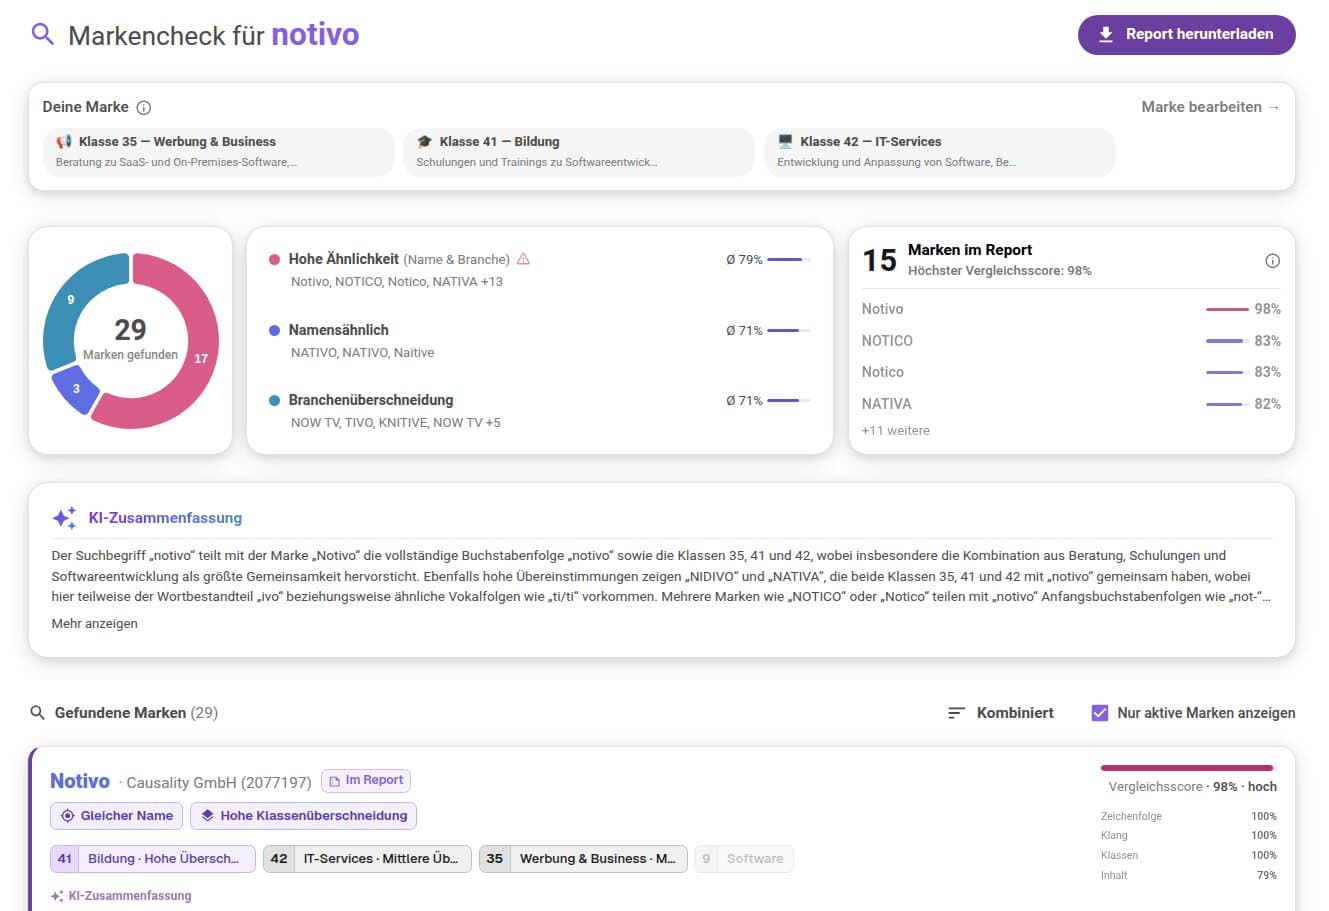Viewport: 1329px width, 911px height.
Task: Click the Hohe Klassenüberschneidung tag
Action: click(303, 816)
